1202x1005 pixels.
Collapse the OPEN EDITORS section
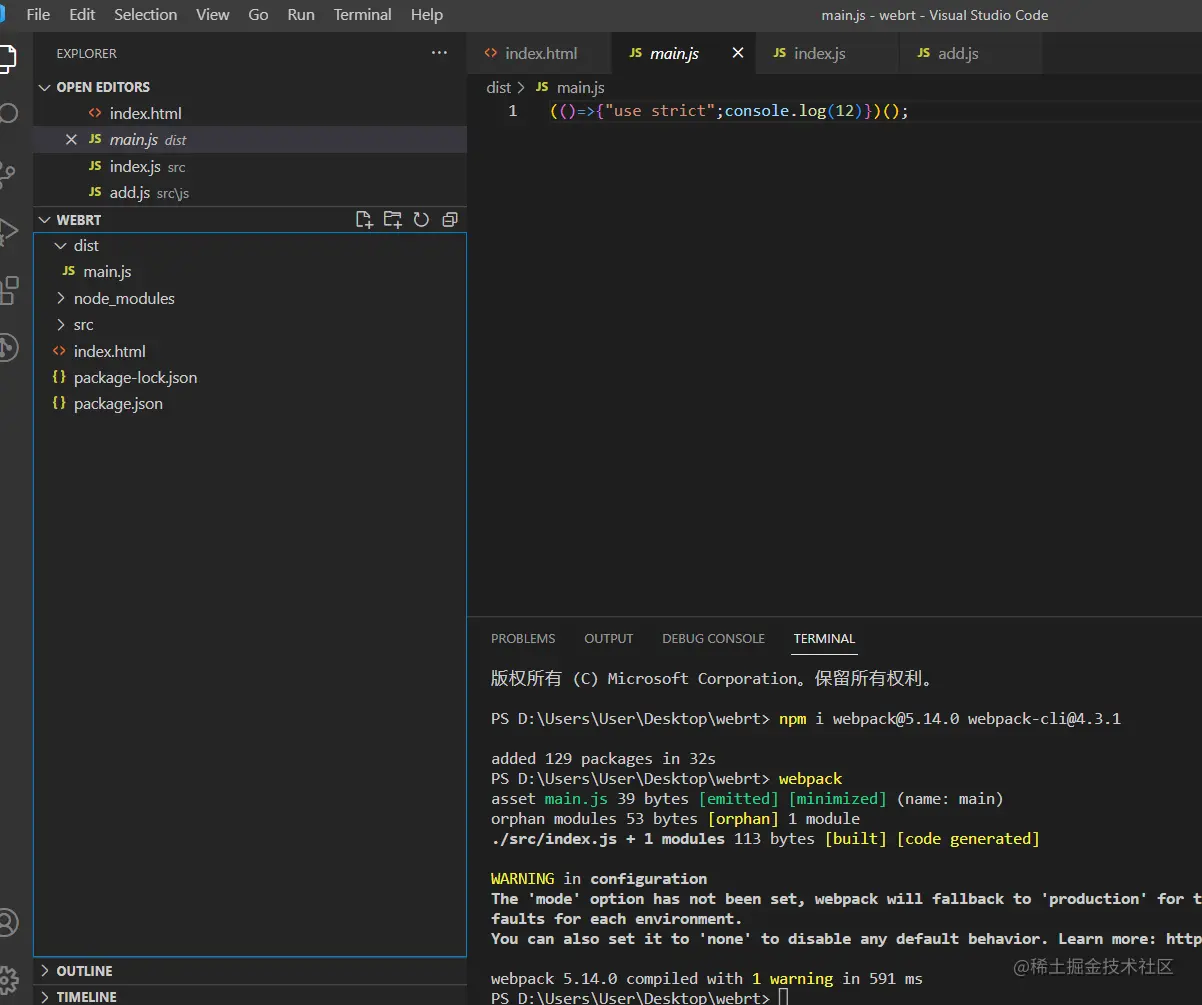click(102, 87)
